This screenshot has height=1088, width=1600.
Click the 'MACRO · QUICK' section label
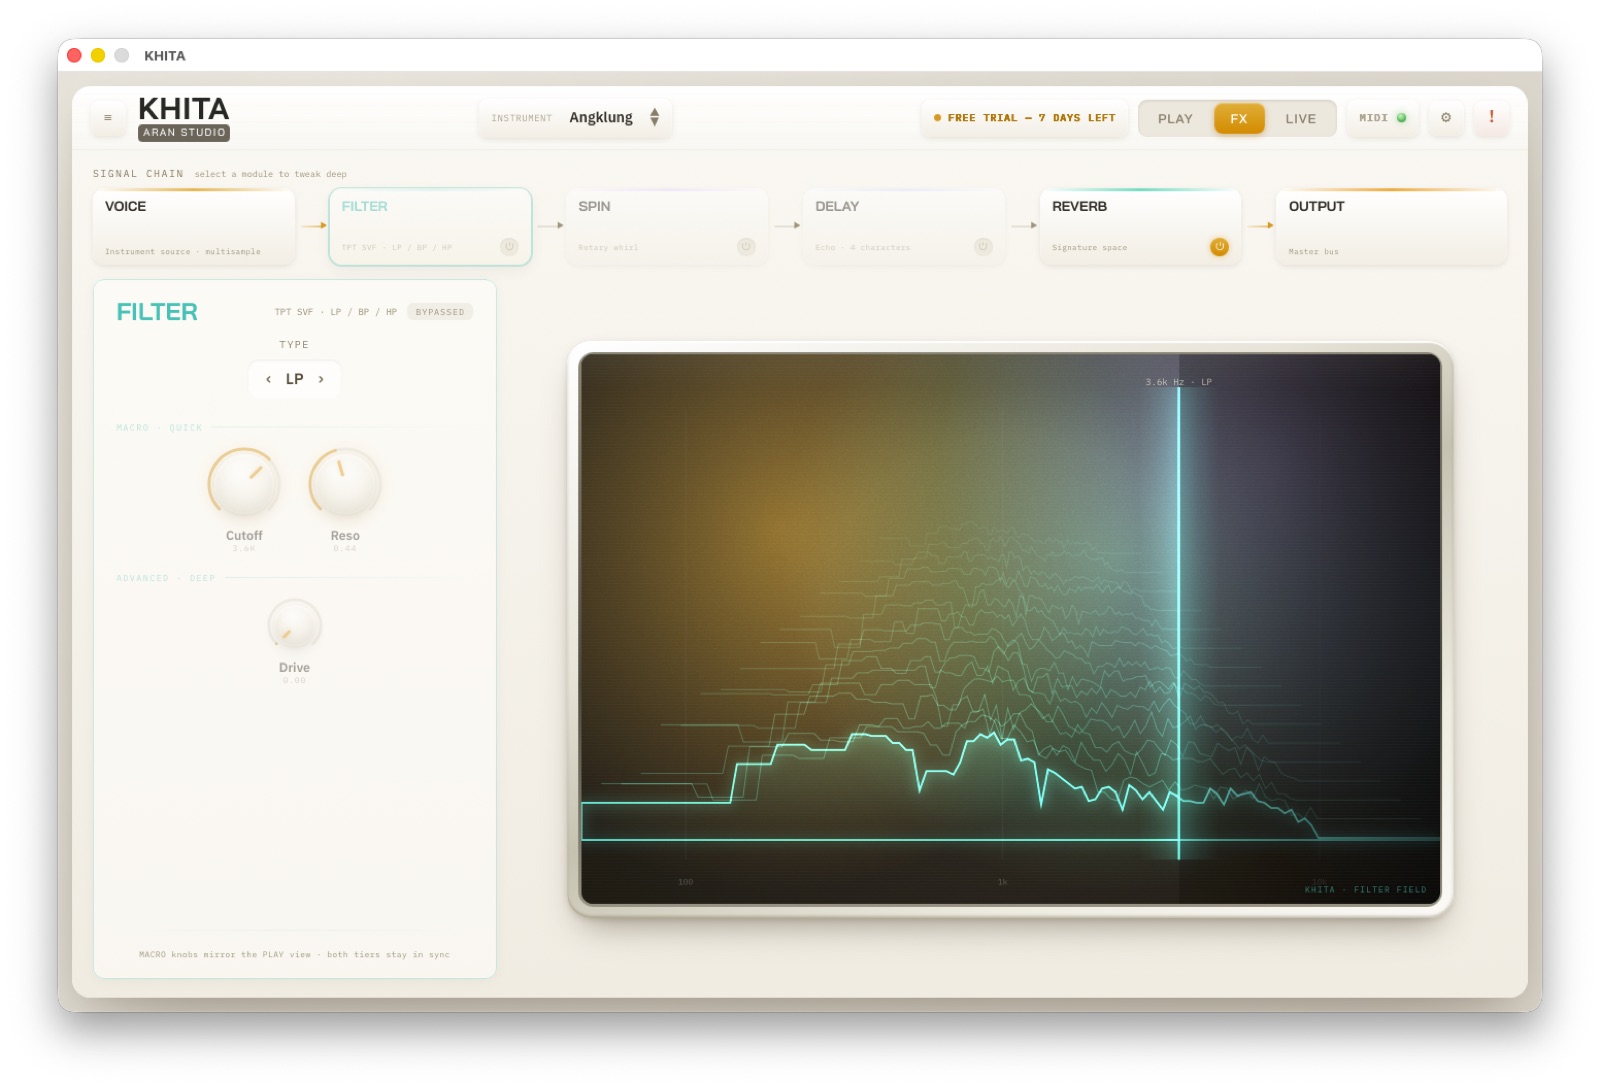[x=159, y=428]
